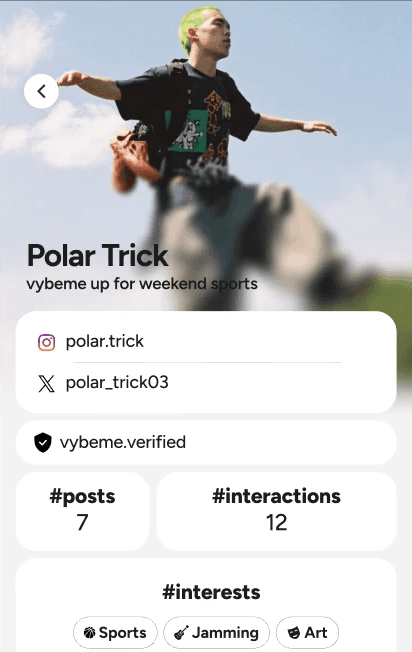Click the Polar Trick profile name

[x=97, y=255]
